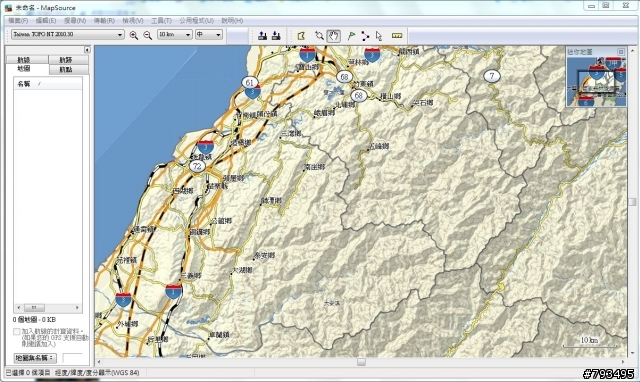Click the map horizontal scrollbar thumb
The height and width of the screenshot is (382, 640).
361,362
